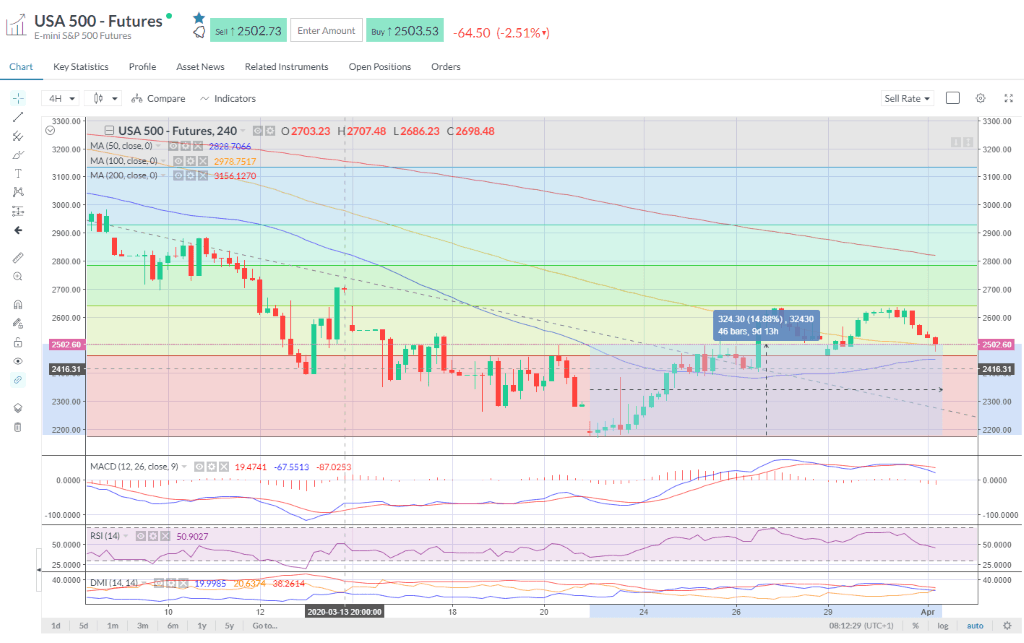The height and width of the screenshot is (643, 1024).
Task: Remove the MA 100 indicator
Action: click(202, 161)
